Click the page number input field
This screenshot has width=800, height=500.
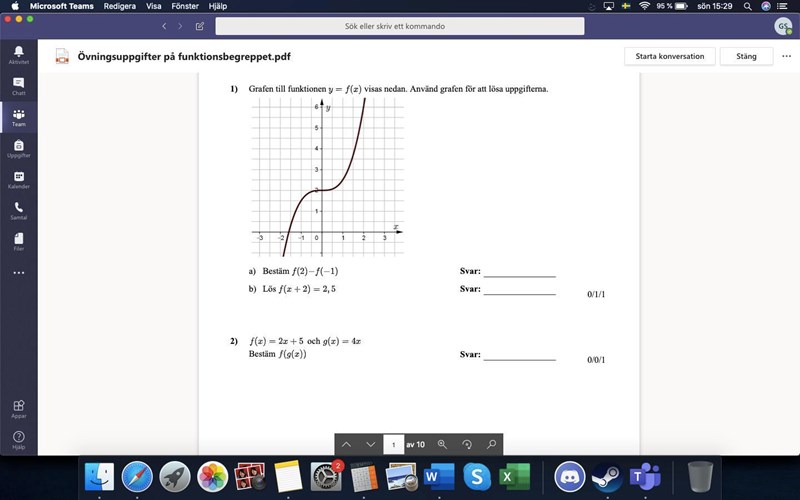tap(394, 444)
